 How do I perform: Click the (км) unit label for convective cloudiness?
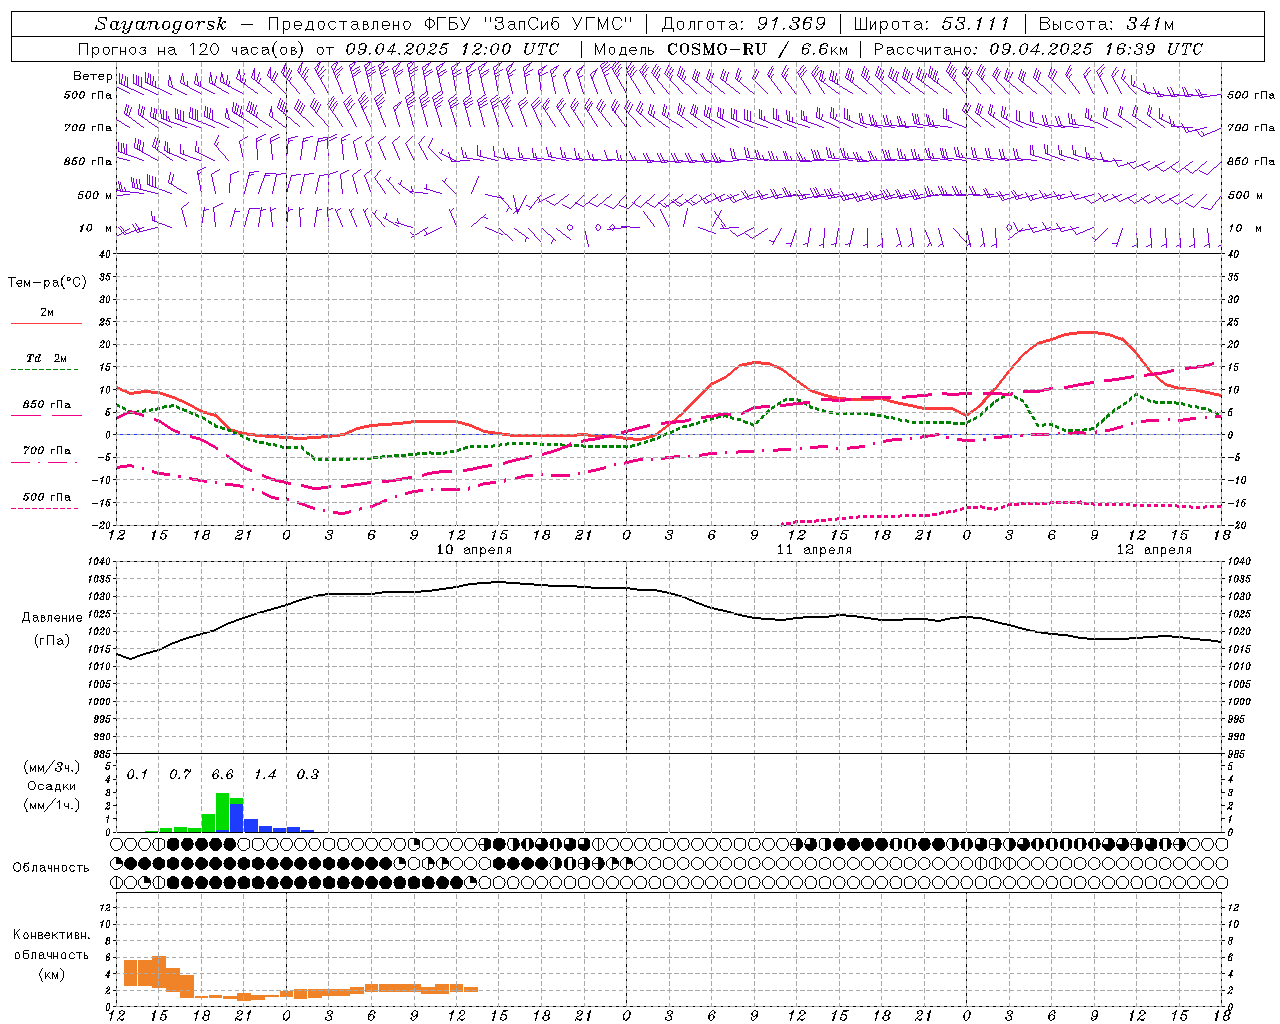(x=52, y=974)
